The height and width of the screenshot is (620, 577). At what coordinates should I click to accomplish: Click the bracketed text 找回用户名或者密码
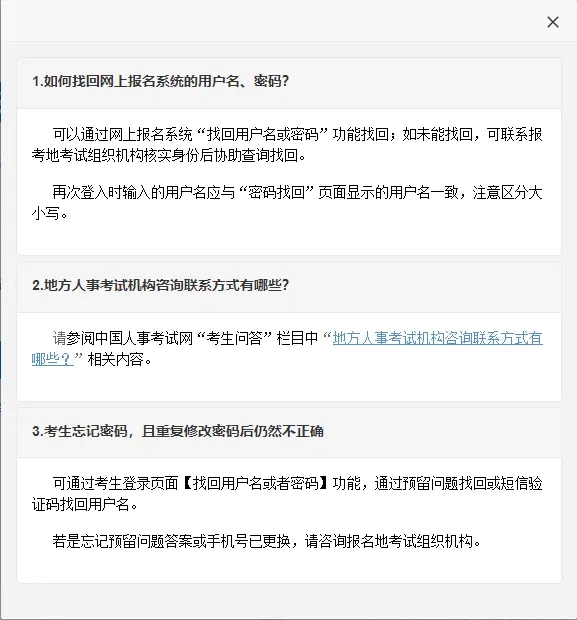[255, 484]
